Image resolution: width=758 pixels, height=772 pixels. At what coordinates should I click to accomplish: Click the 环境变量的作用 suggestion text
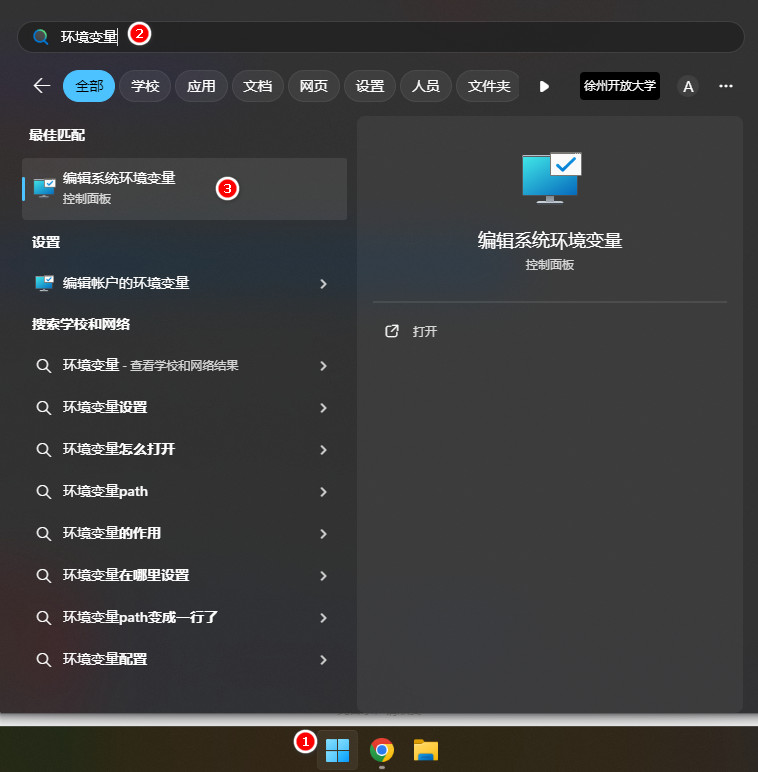pos(112,533)
